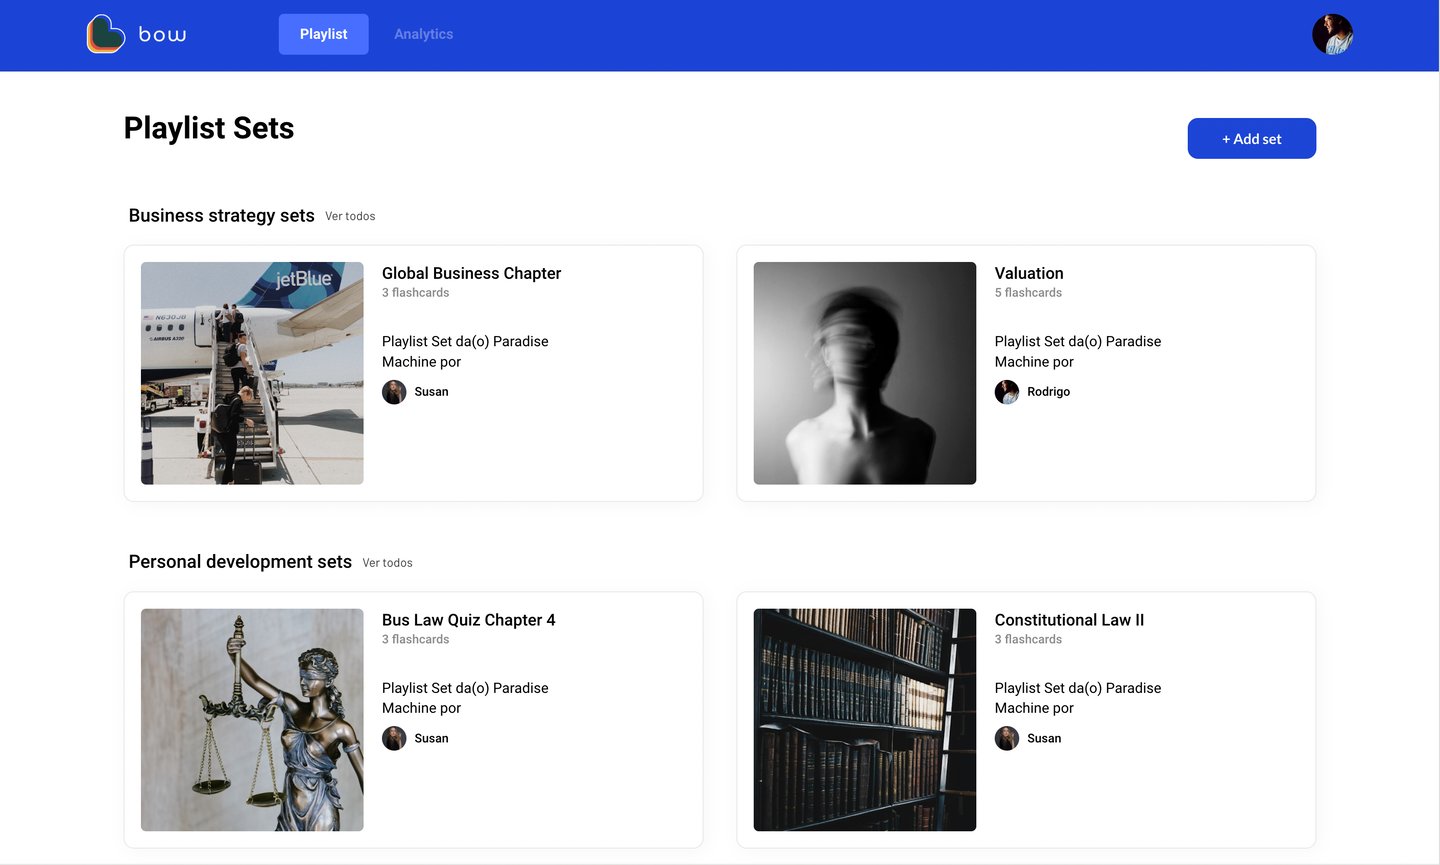1440x865 pixels.
Task: Select the Lady Justice statue thumbnail
Action: tap(252, 720)
